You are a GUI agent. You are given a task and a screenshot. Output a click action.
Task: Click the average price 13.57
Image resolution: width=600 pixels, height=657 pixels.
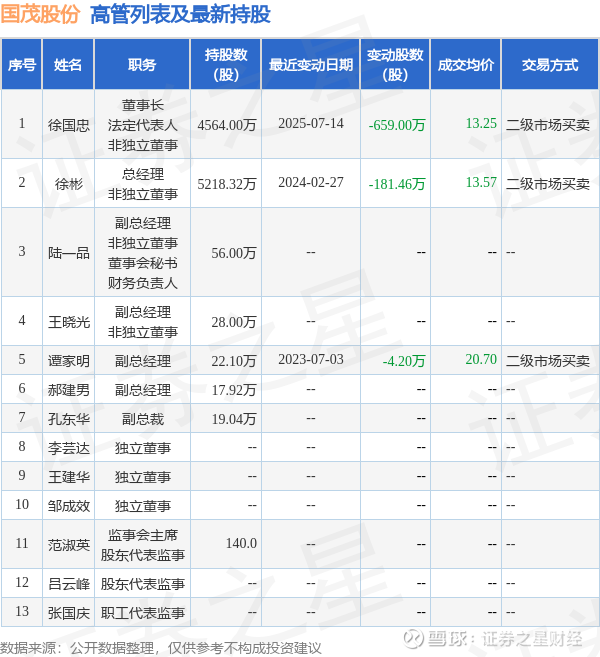[481, 182]
